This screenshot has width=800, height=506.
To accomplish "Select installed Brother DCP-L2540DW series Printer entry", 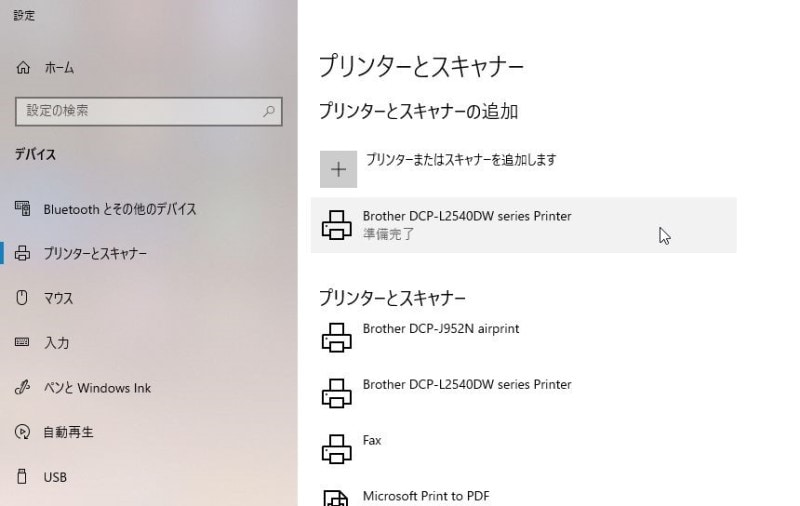I will point(467,385).
